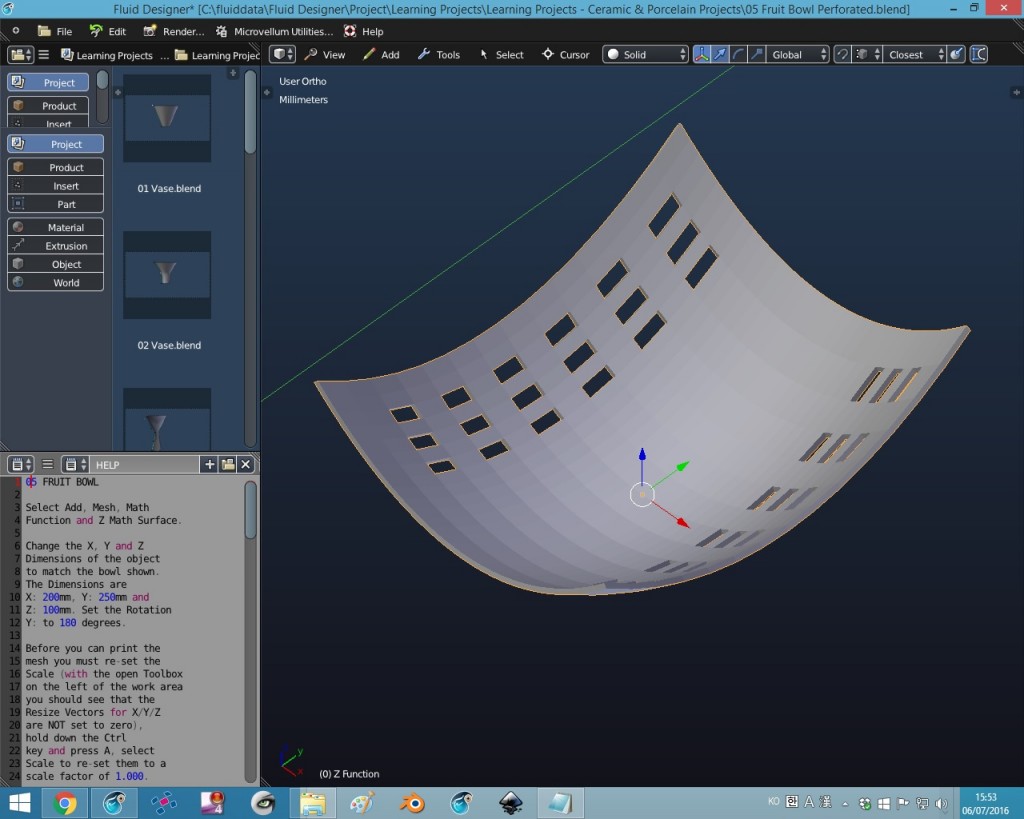Viewport: 1024px width, 819px height.
Task: Click the editor type selector icon above HELP text
Action: (x=18, y=464)
